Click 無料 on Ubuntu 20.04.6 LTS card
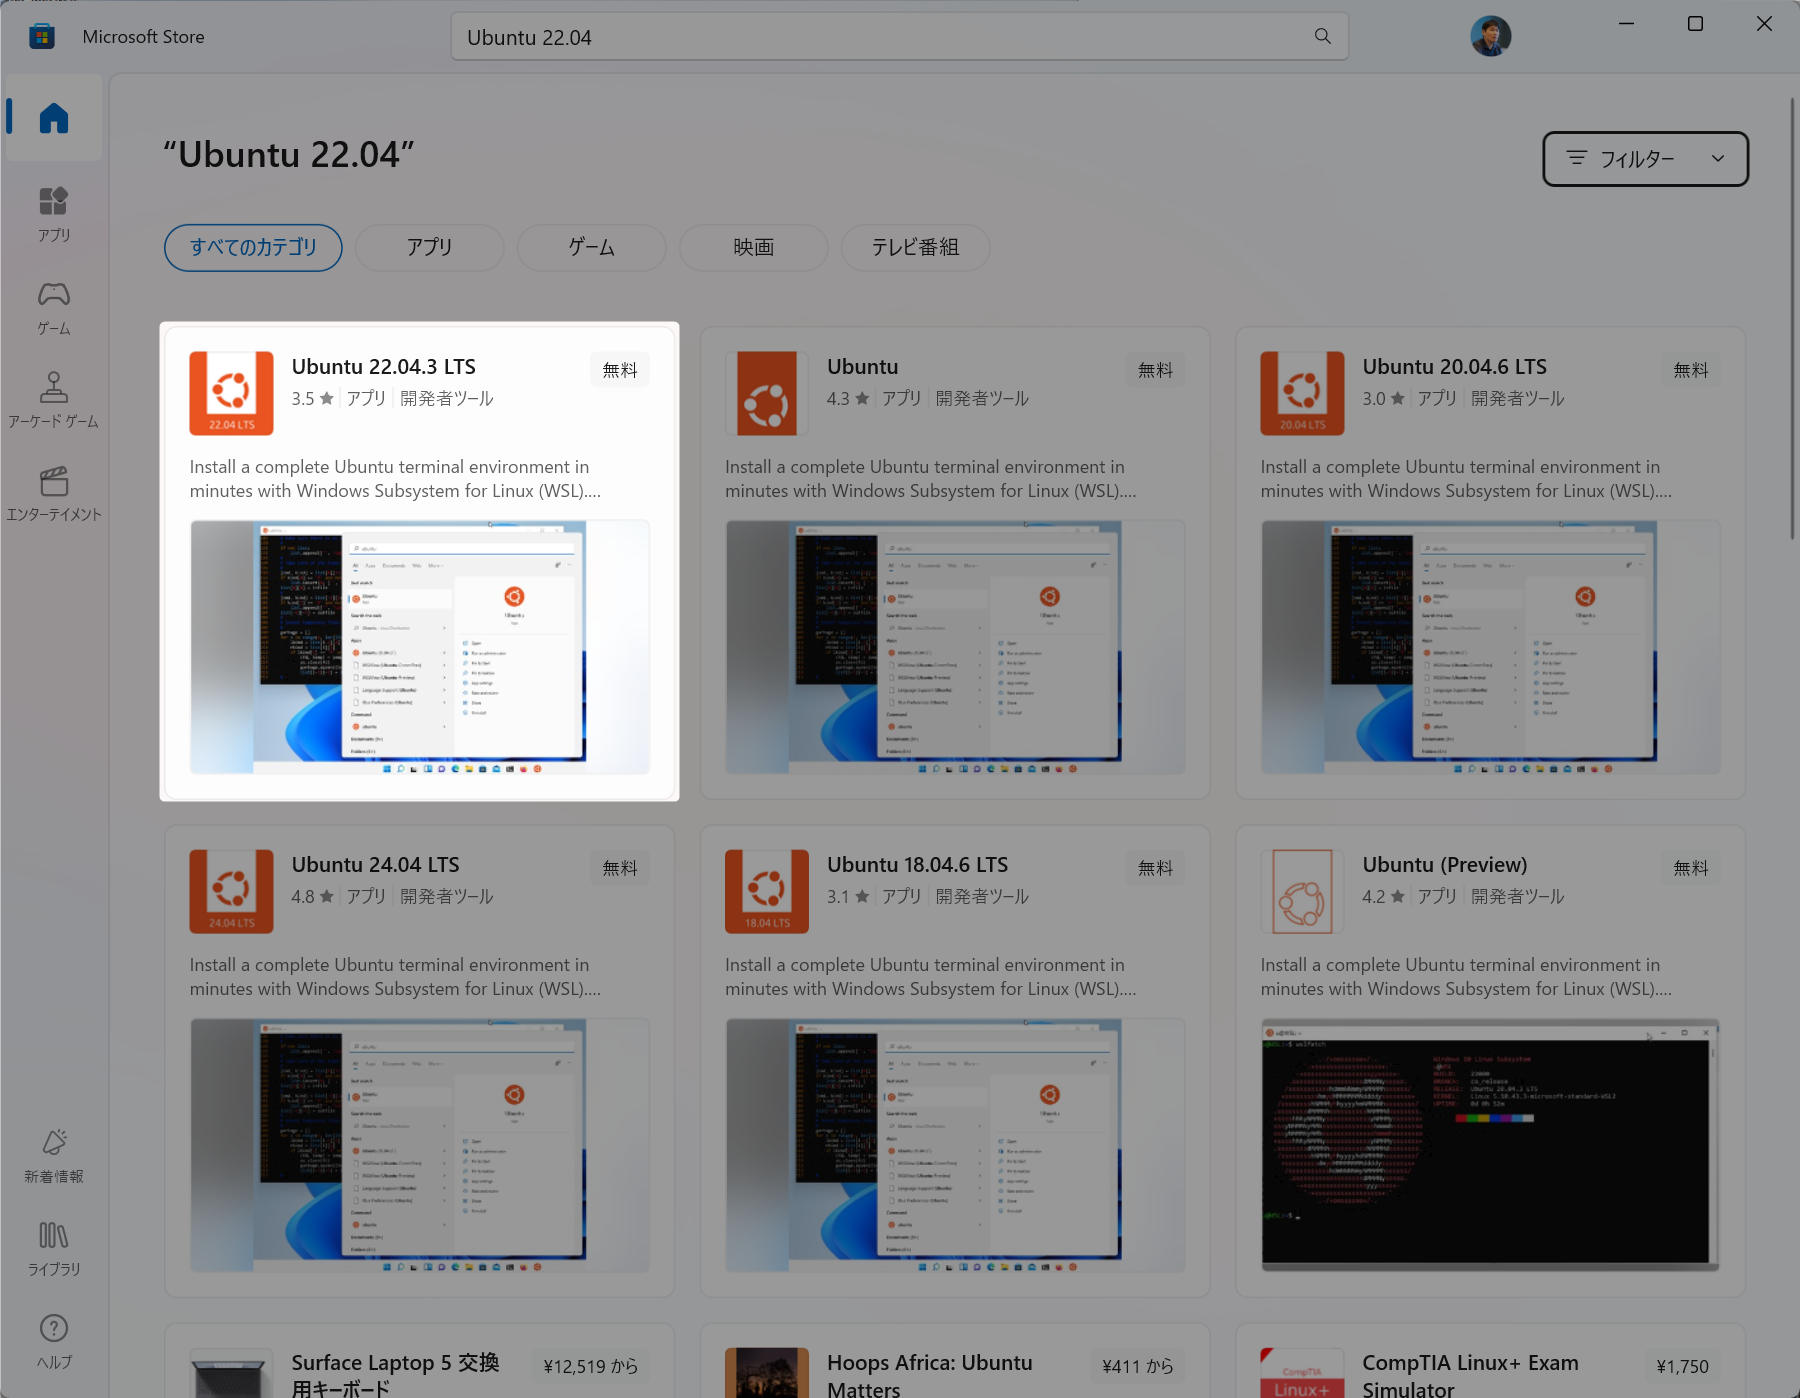This screenshot has width=1800, height=1398. point(1691,370)
